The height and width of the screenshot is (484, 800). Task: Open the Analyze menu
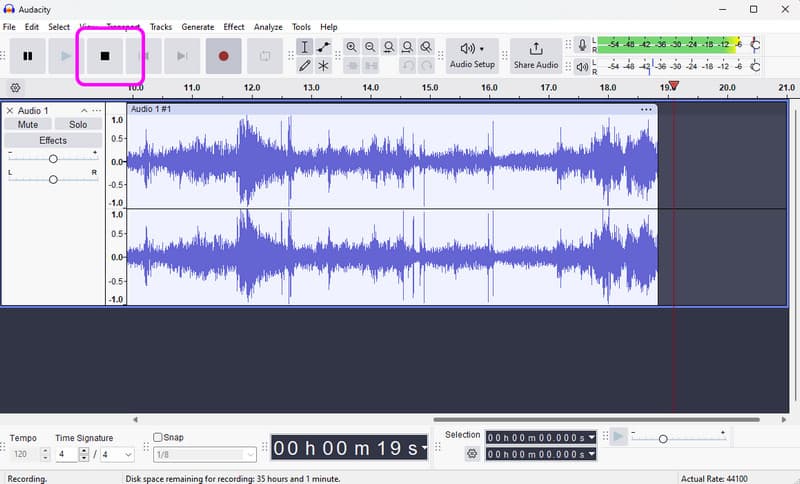(268, 27)
